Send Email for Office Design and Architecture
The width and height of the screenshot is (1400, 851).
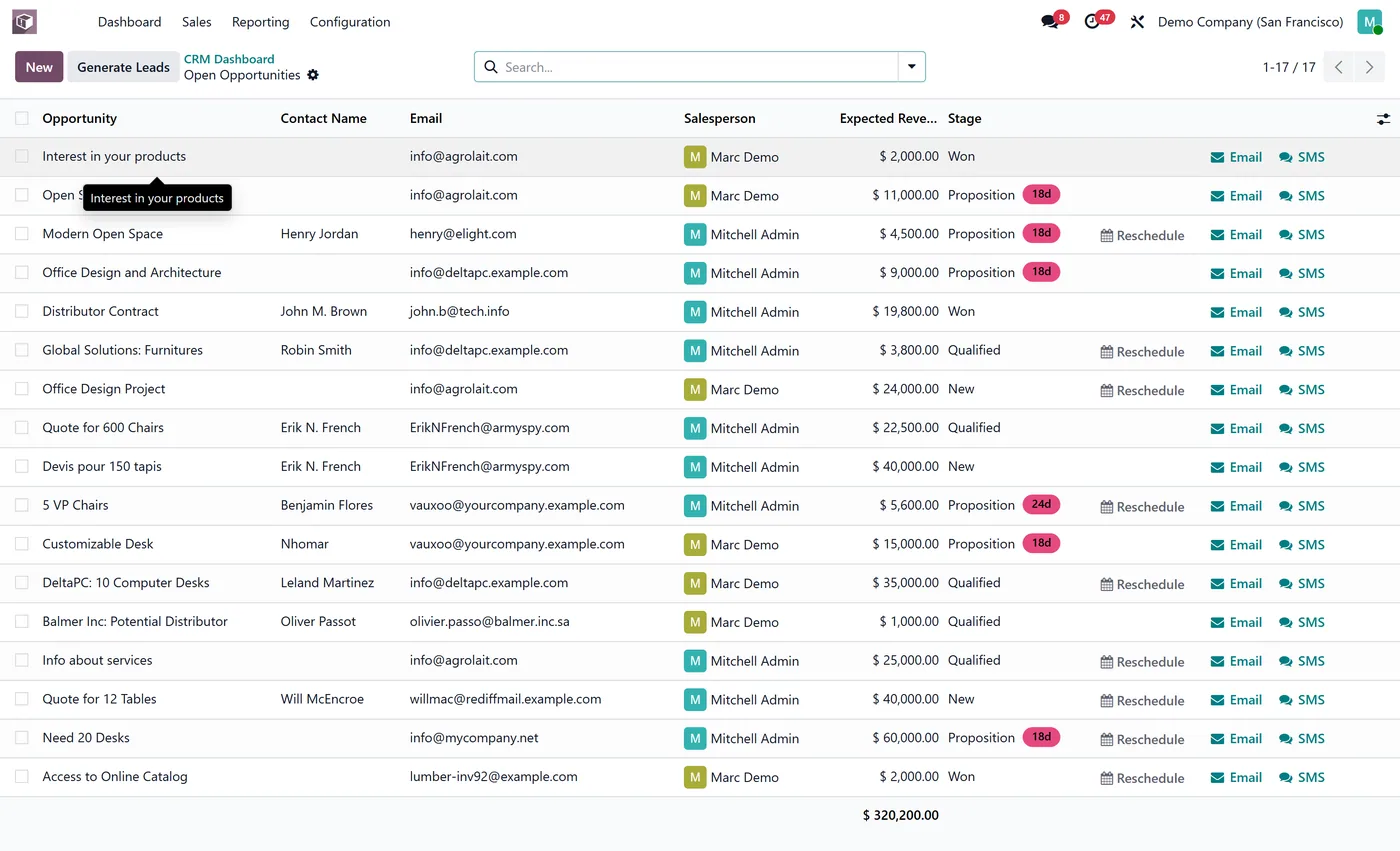point(1236,273)
